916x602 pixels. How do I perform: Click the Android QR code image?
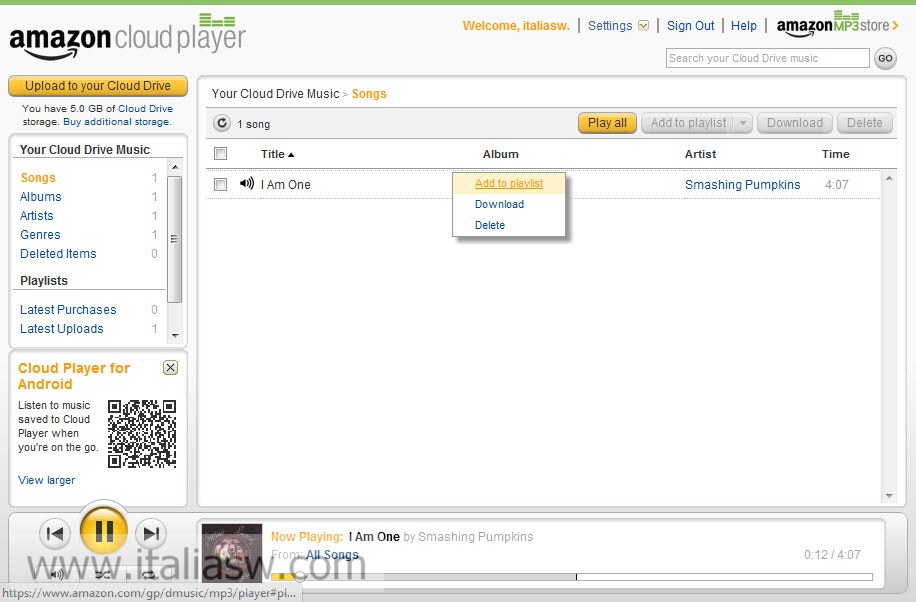coord(142,434)
